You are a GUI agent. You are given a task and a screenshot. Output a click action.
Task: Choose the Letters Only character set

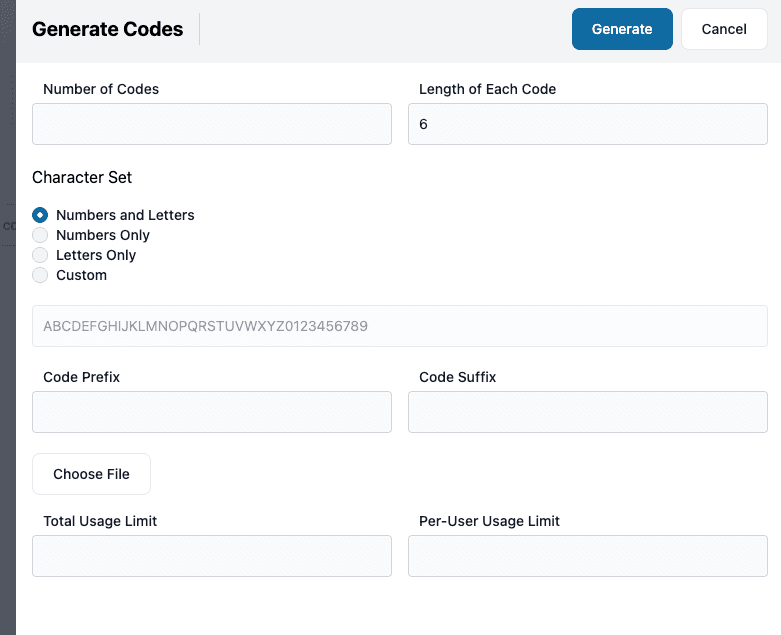[40, 255]
